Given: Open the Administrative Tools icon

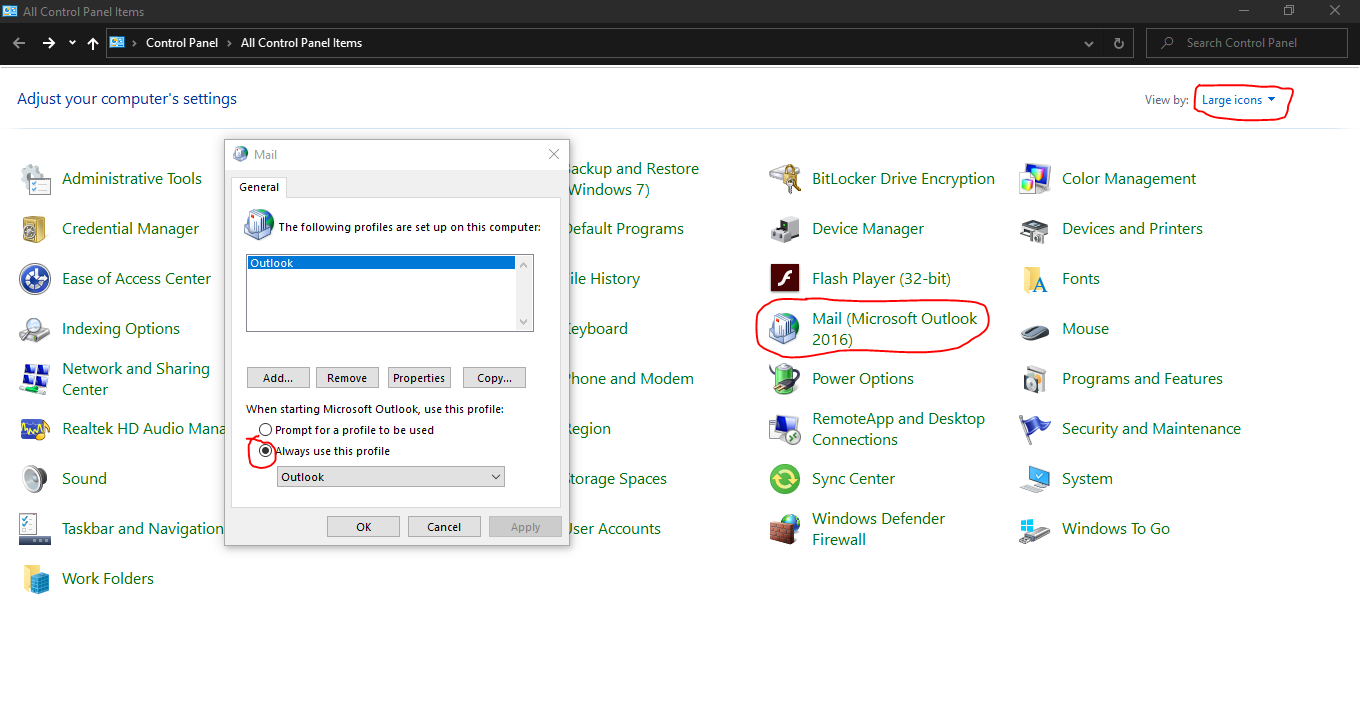Looking at the screenshot, I should click(35, 179).
